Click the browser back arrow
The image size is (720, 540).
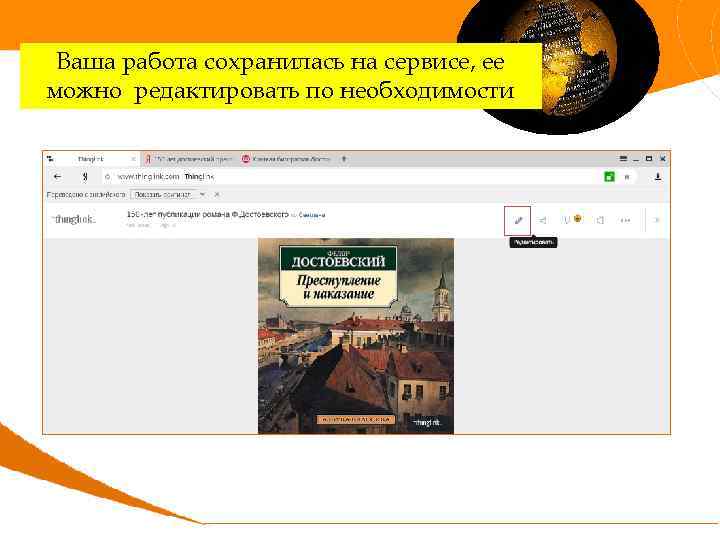[x=57, y=176]
